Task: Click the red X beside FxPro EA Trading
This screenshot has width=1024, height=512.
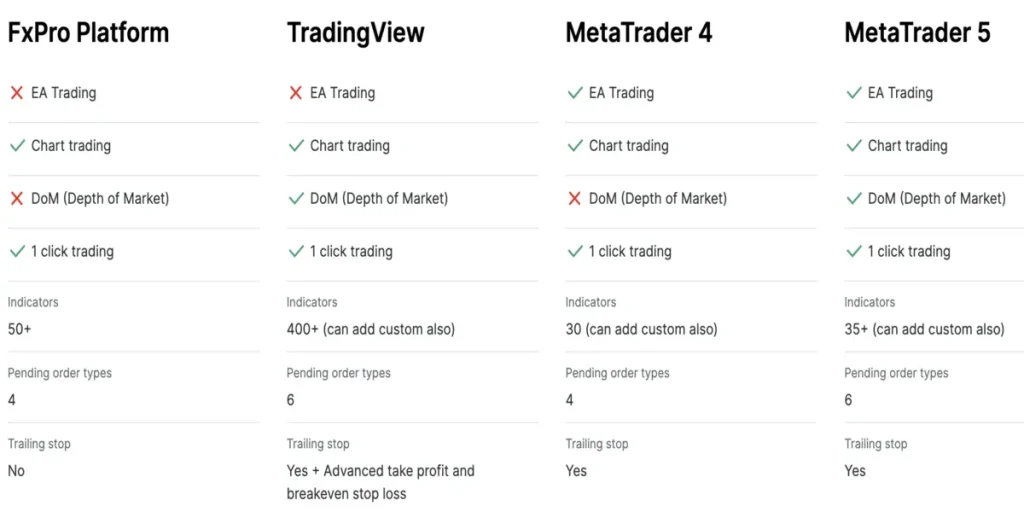Action: [x=17, y=93]
